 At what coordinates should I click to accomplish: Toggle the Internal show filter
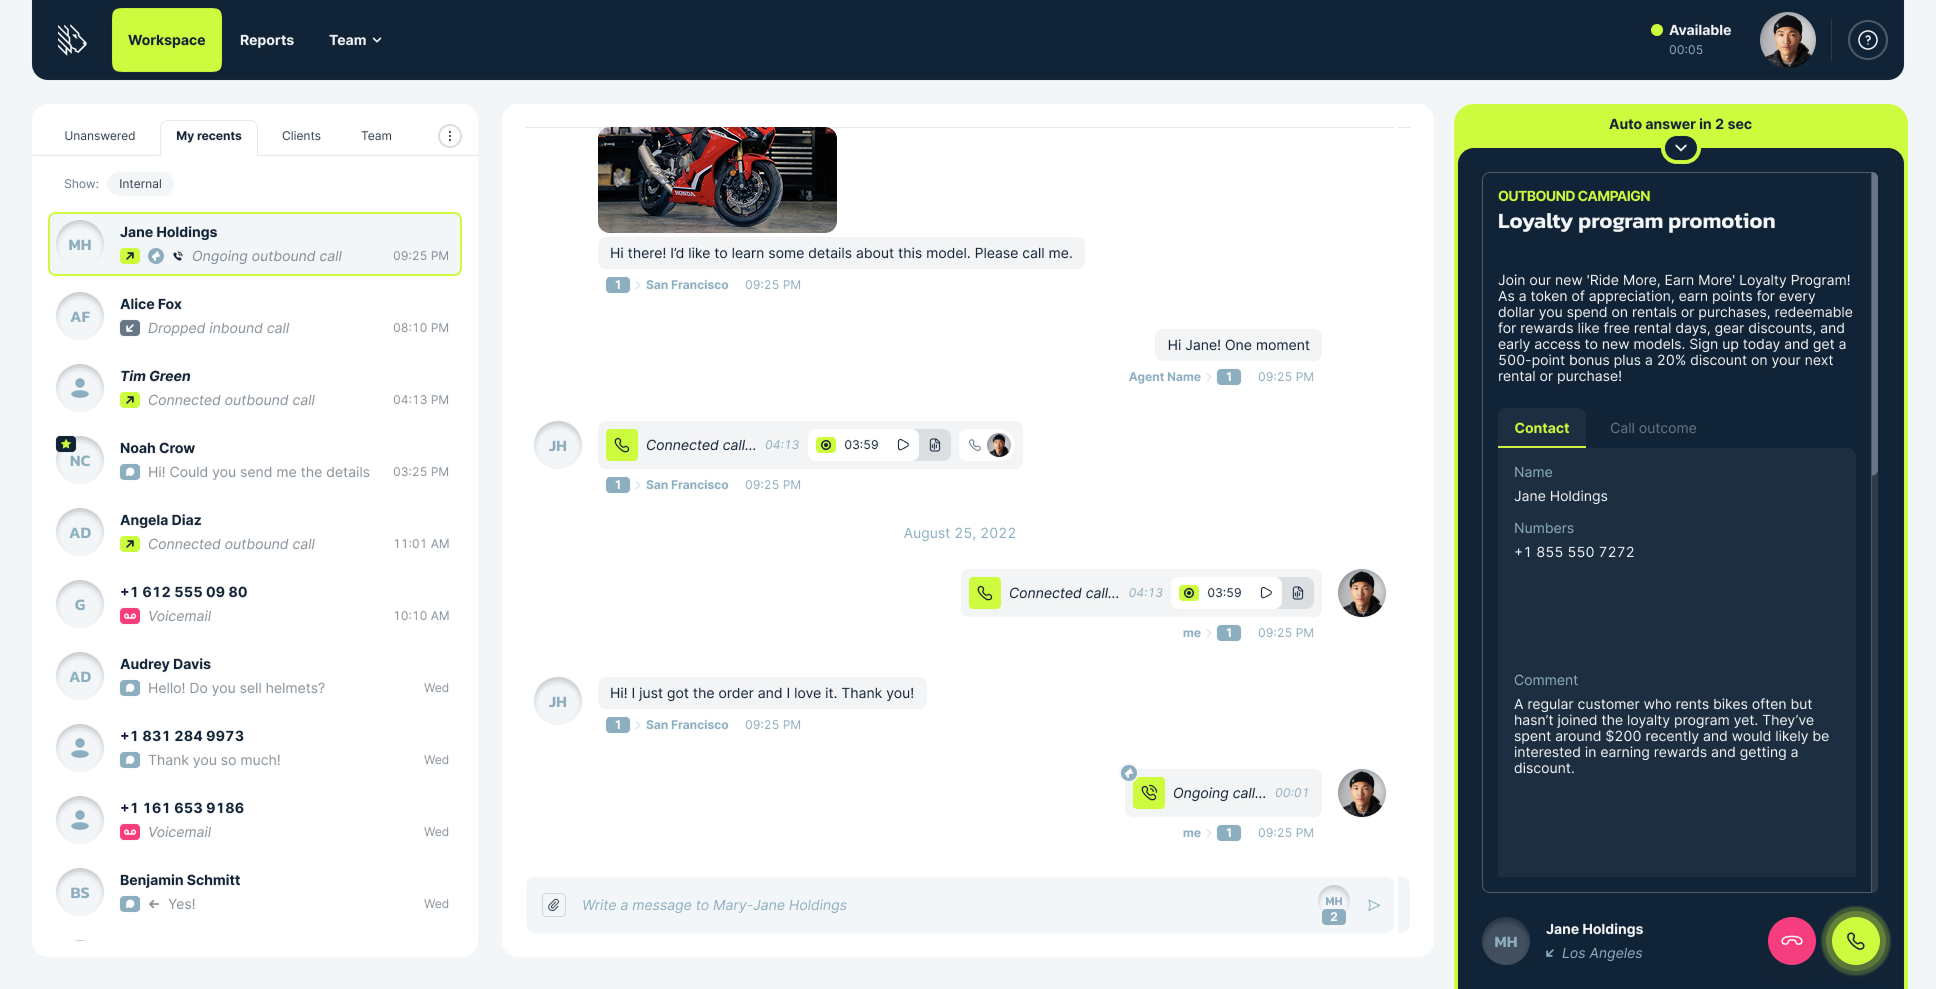pyautogui.click(x=140, y=184)
